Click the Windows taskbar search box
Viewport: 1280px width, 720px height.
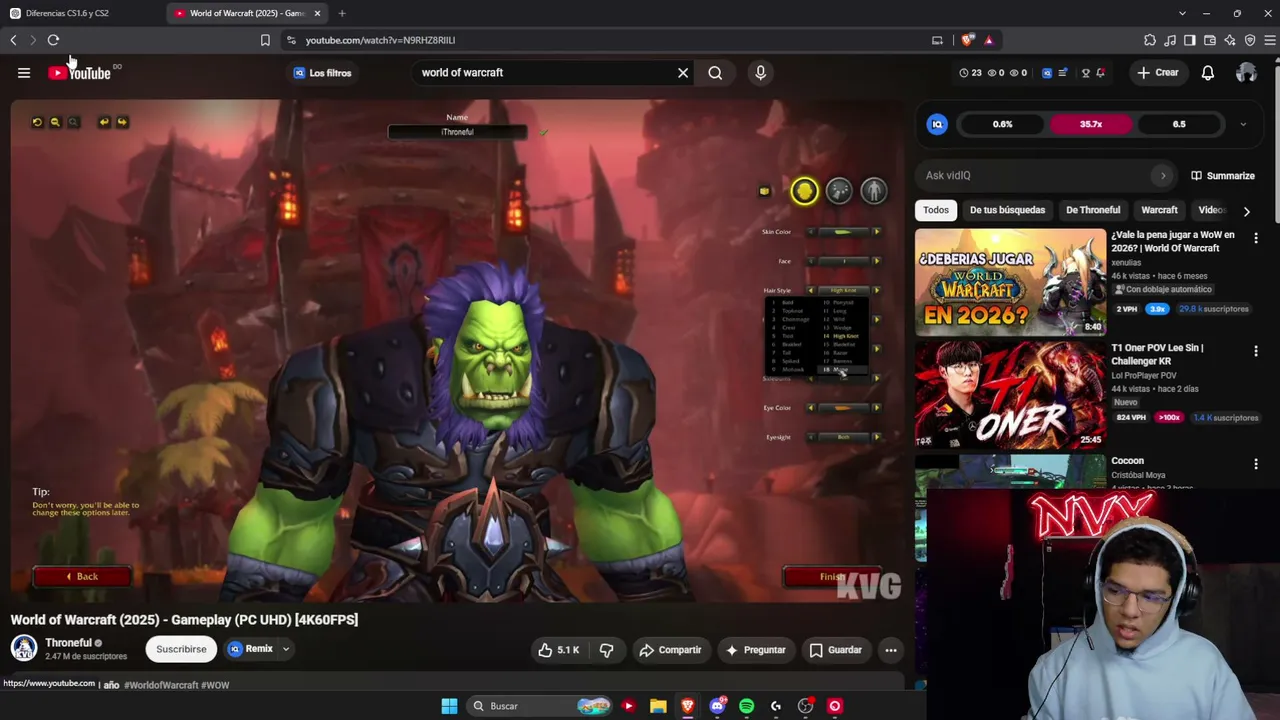[x=540, y=706]
